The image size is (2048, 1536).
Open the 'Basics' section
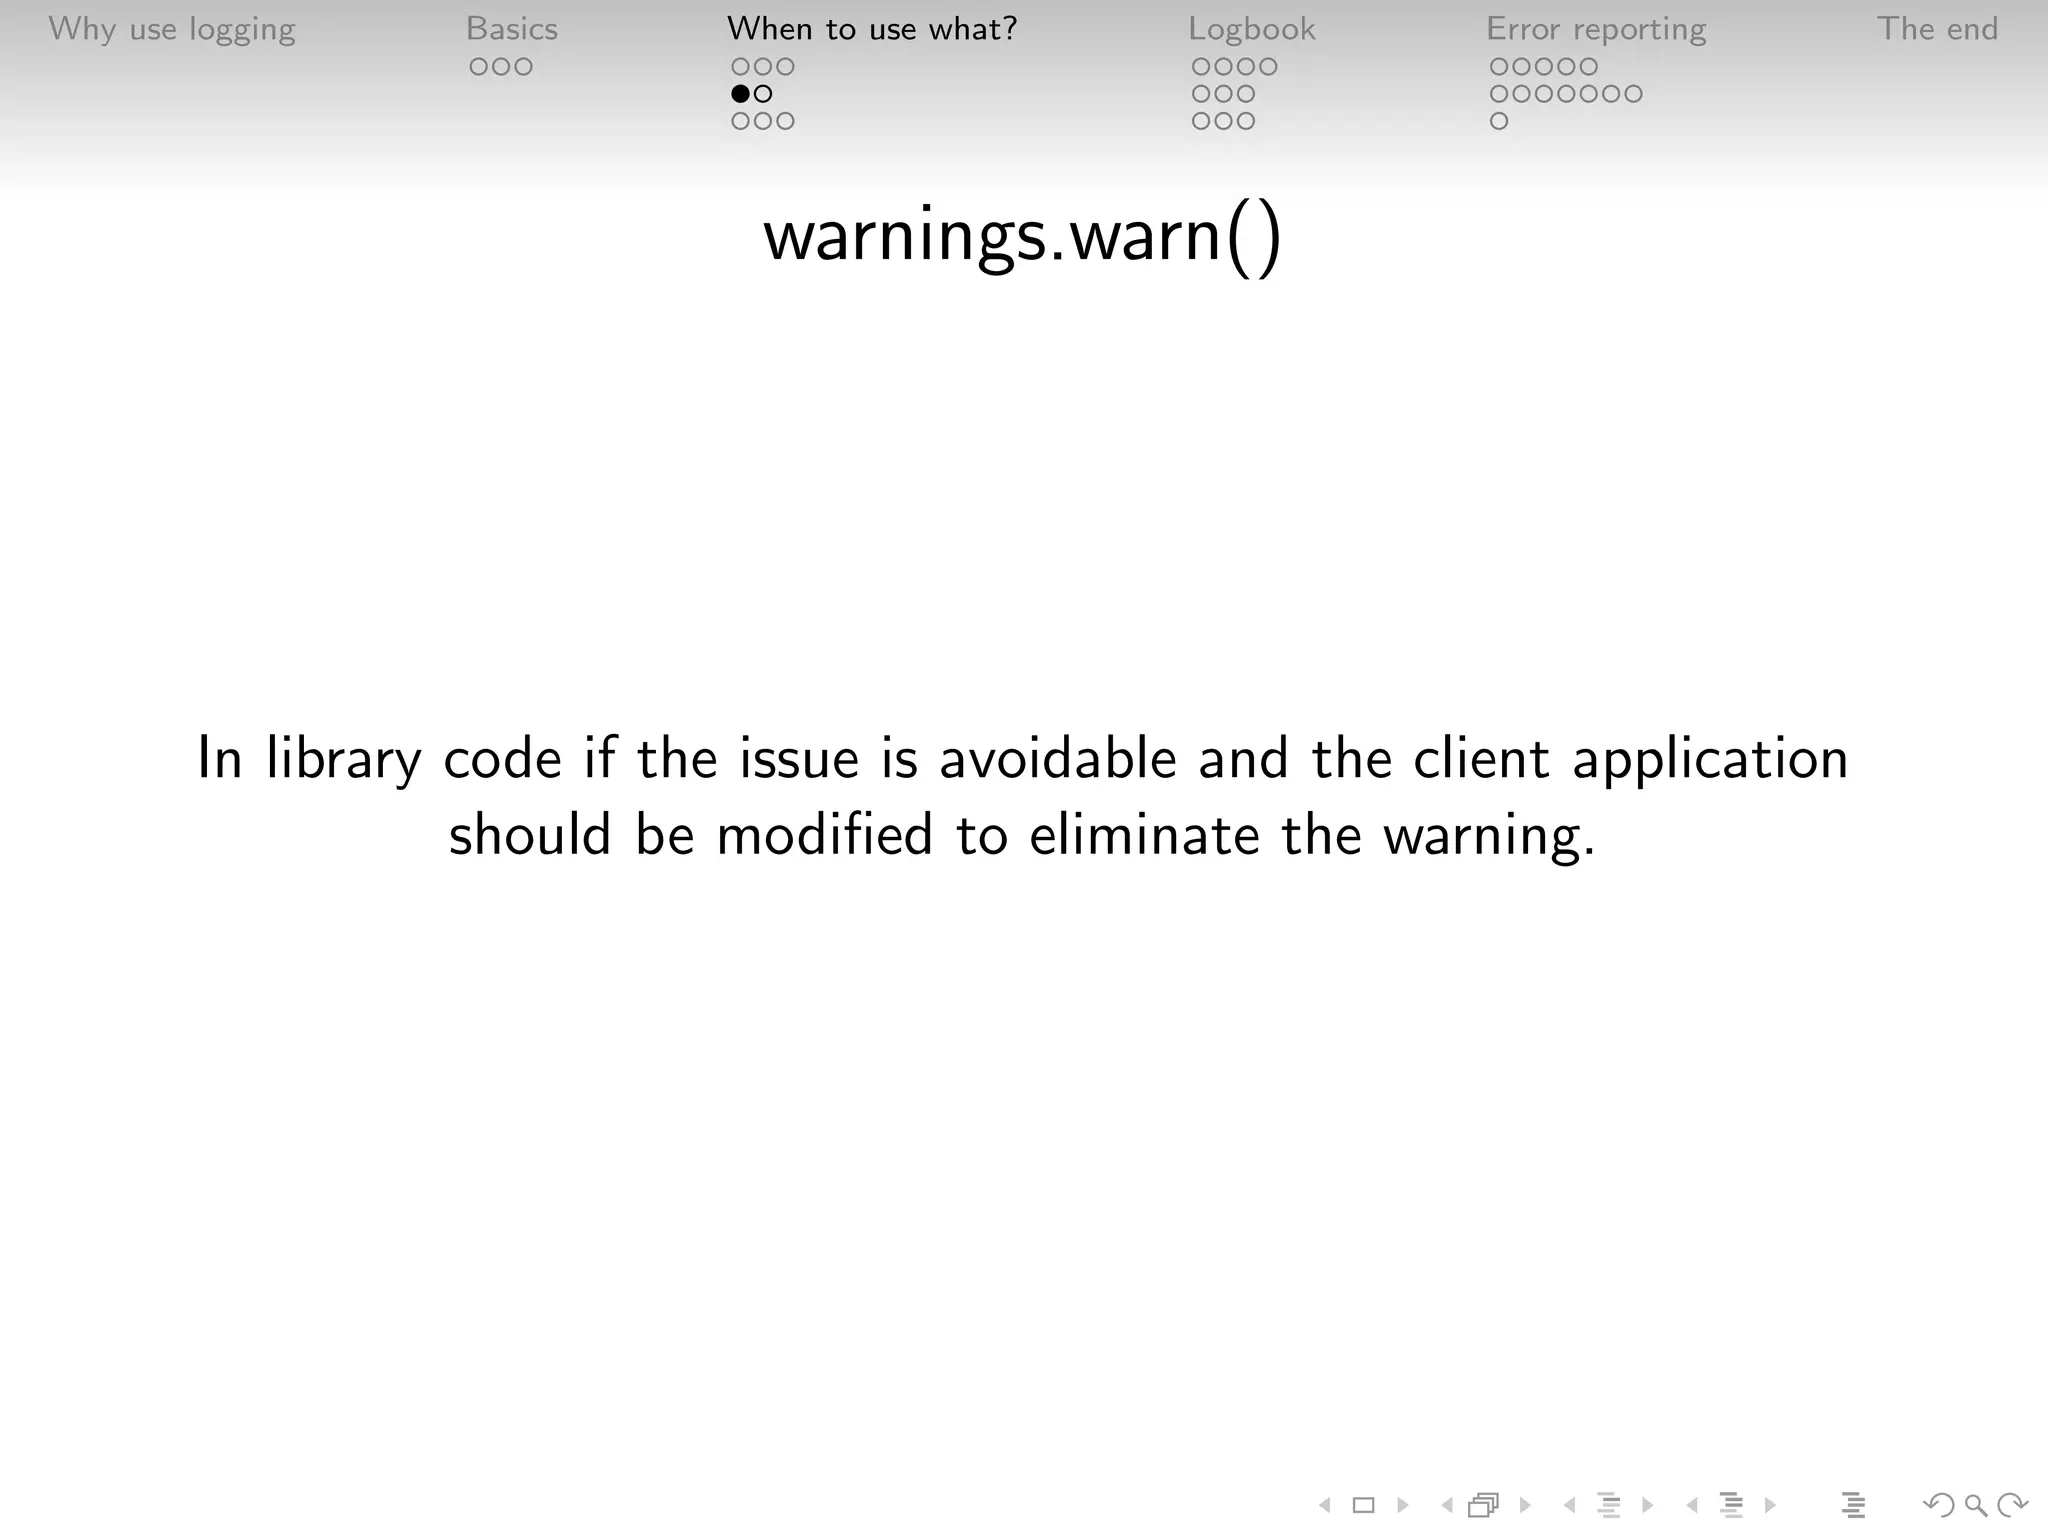[512, 29]
